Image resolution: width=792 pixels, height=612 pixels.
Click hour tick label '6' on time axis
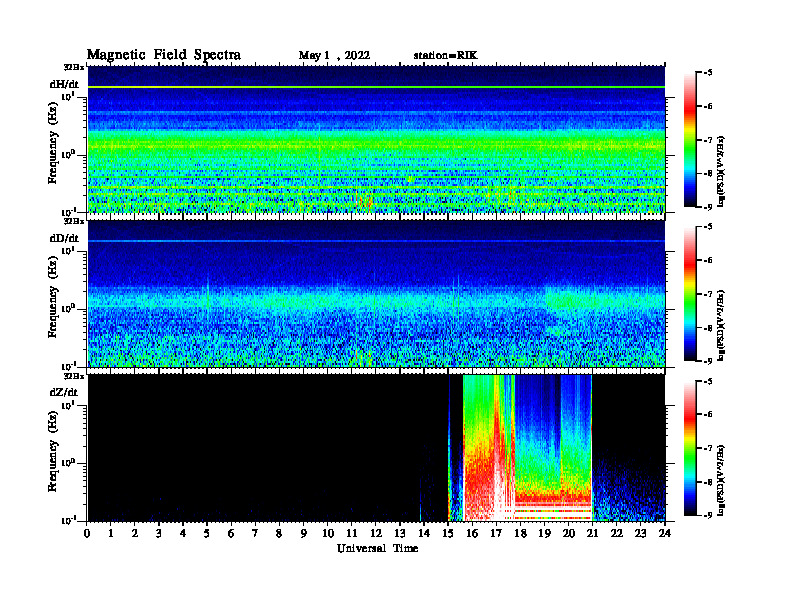click(x=231, y=534)
